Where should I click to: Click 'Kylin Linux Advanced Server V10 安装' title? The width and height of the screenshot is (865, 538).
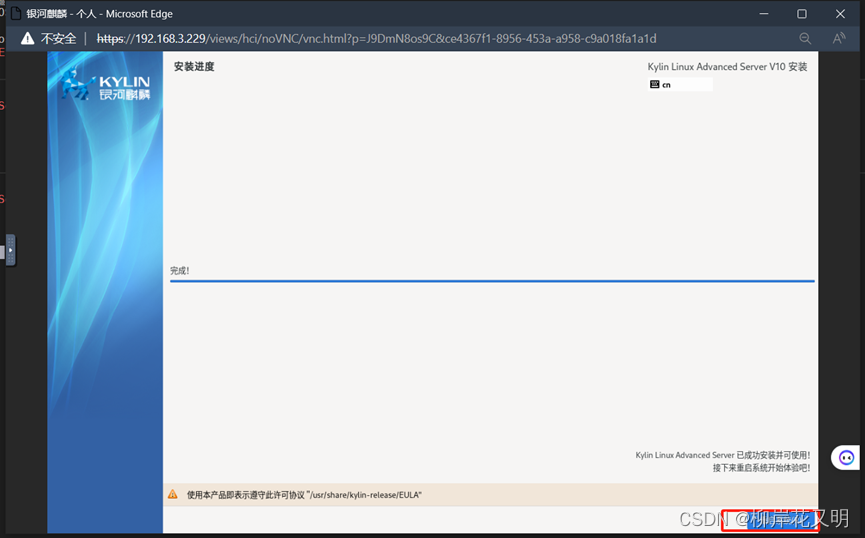click(x=727, y=67)
